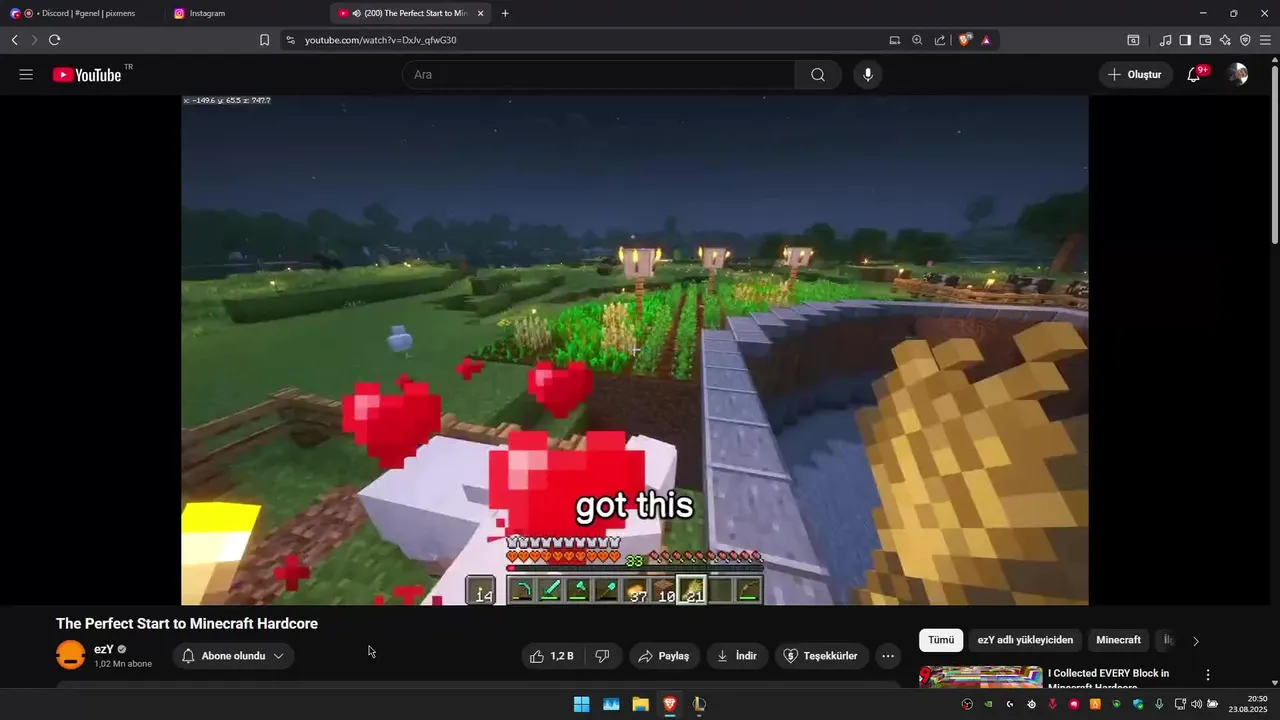Open a new browser tab

click(505, 13)
